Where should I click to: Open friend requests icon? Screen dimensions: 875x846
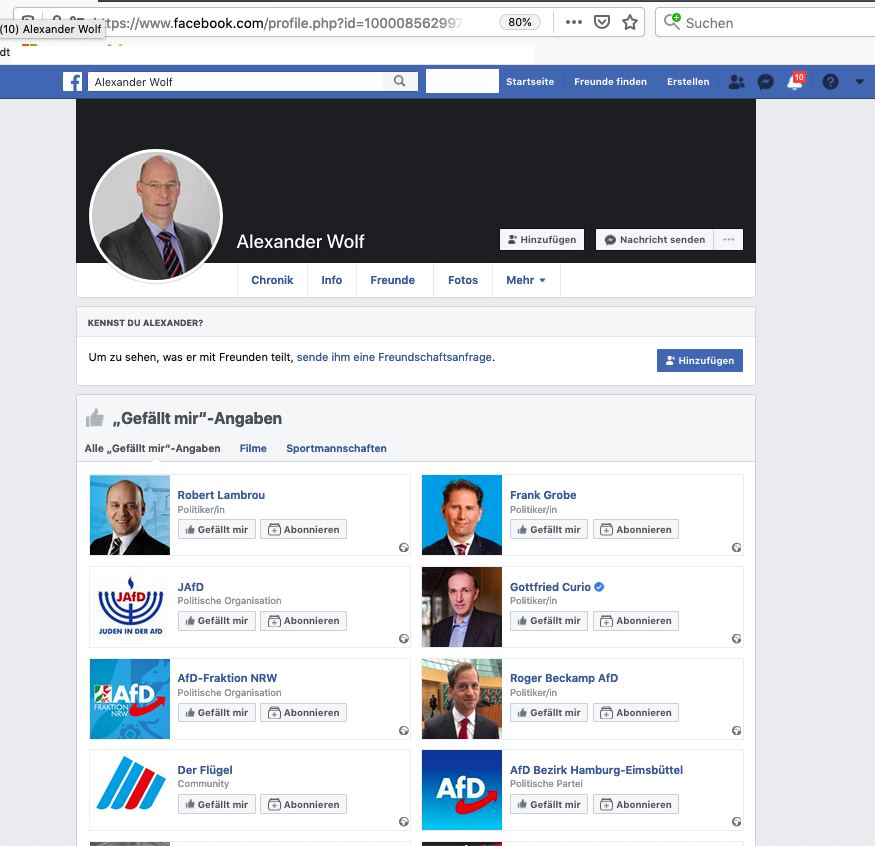coord(737,82)
